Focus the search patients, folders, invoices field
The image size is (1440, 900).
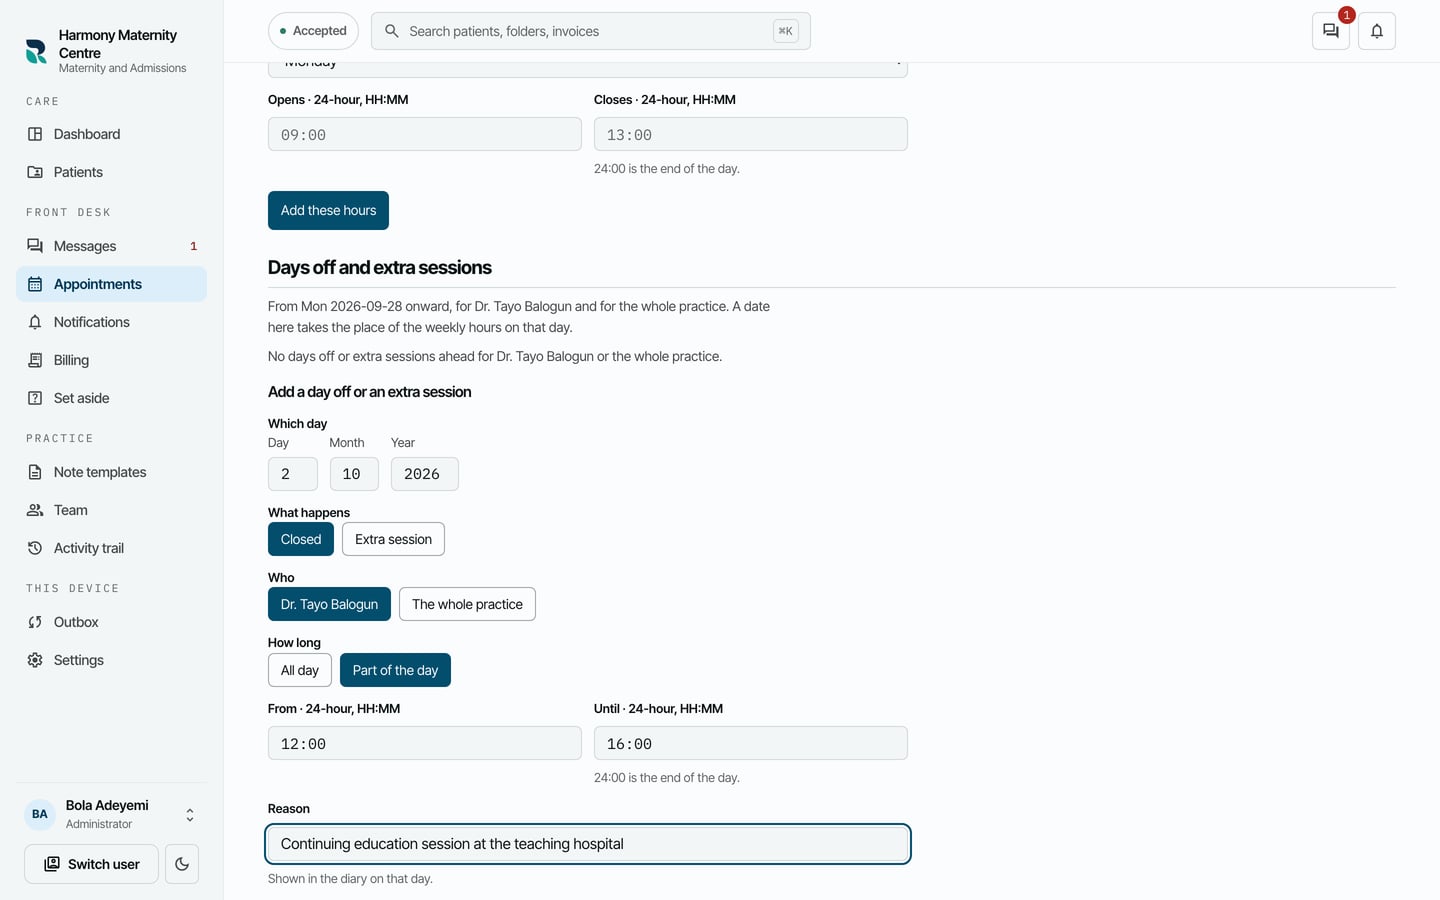coord(590,31)
